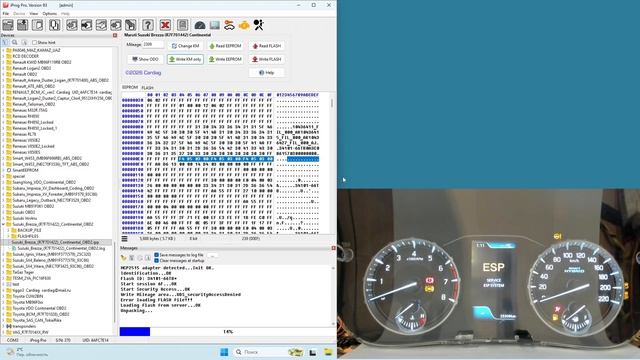640x360 pixels.
Task: Click the blank page toolbar icon
Action: (x=38, y=25)
